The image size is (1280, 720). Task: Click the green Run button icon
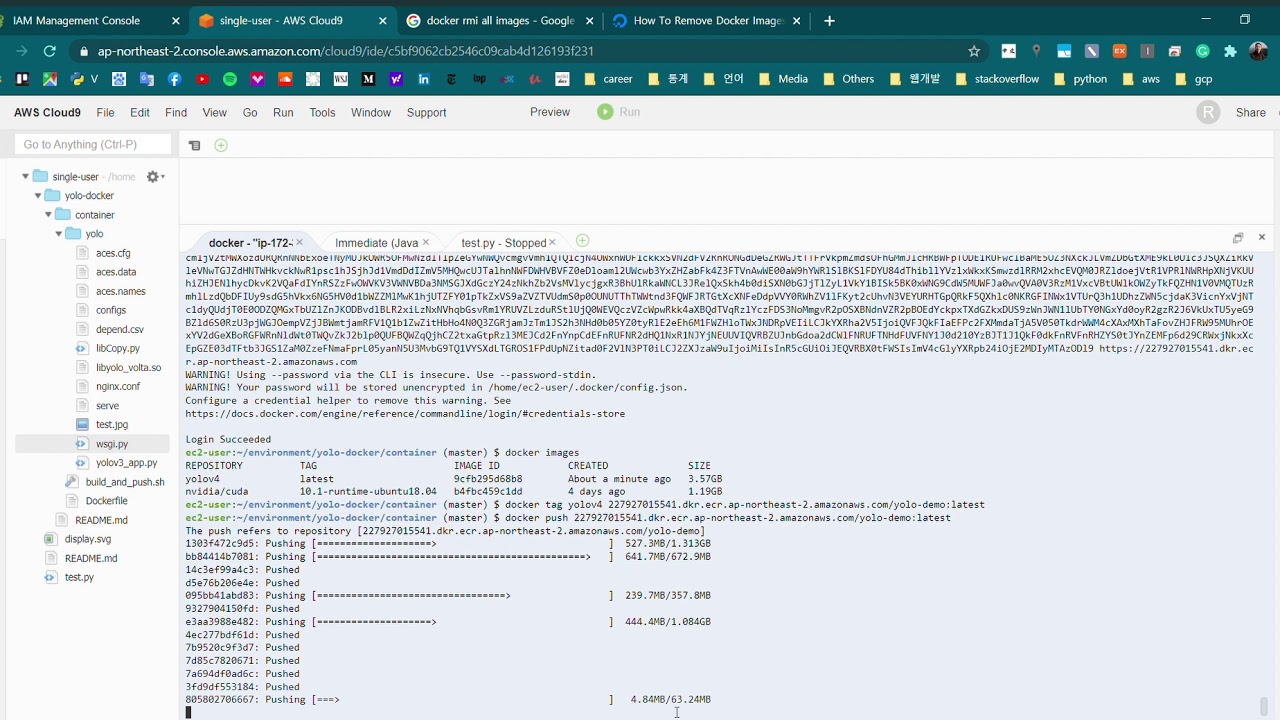pos(605,112)
